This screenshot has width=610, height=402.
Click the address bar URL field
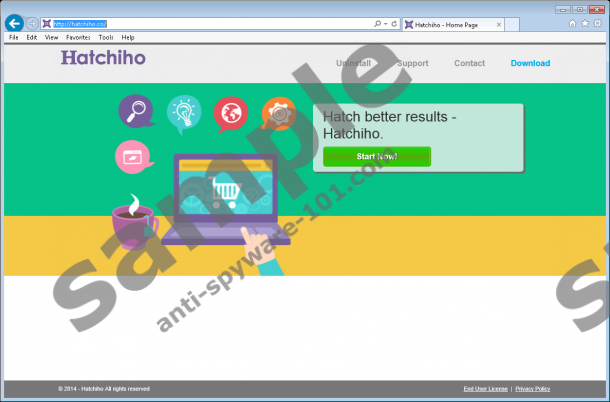[x=200, y=23]
